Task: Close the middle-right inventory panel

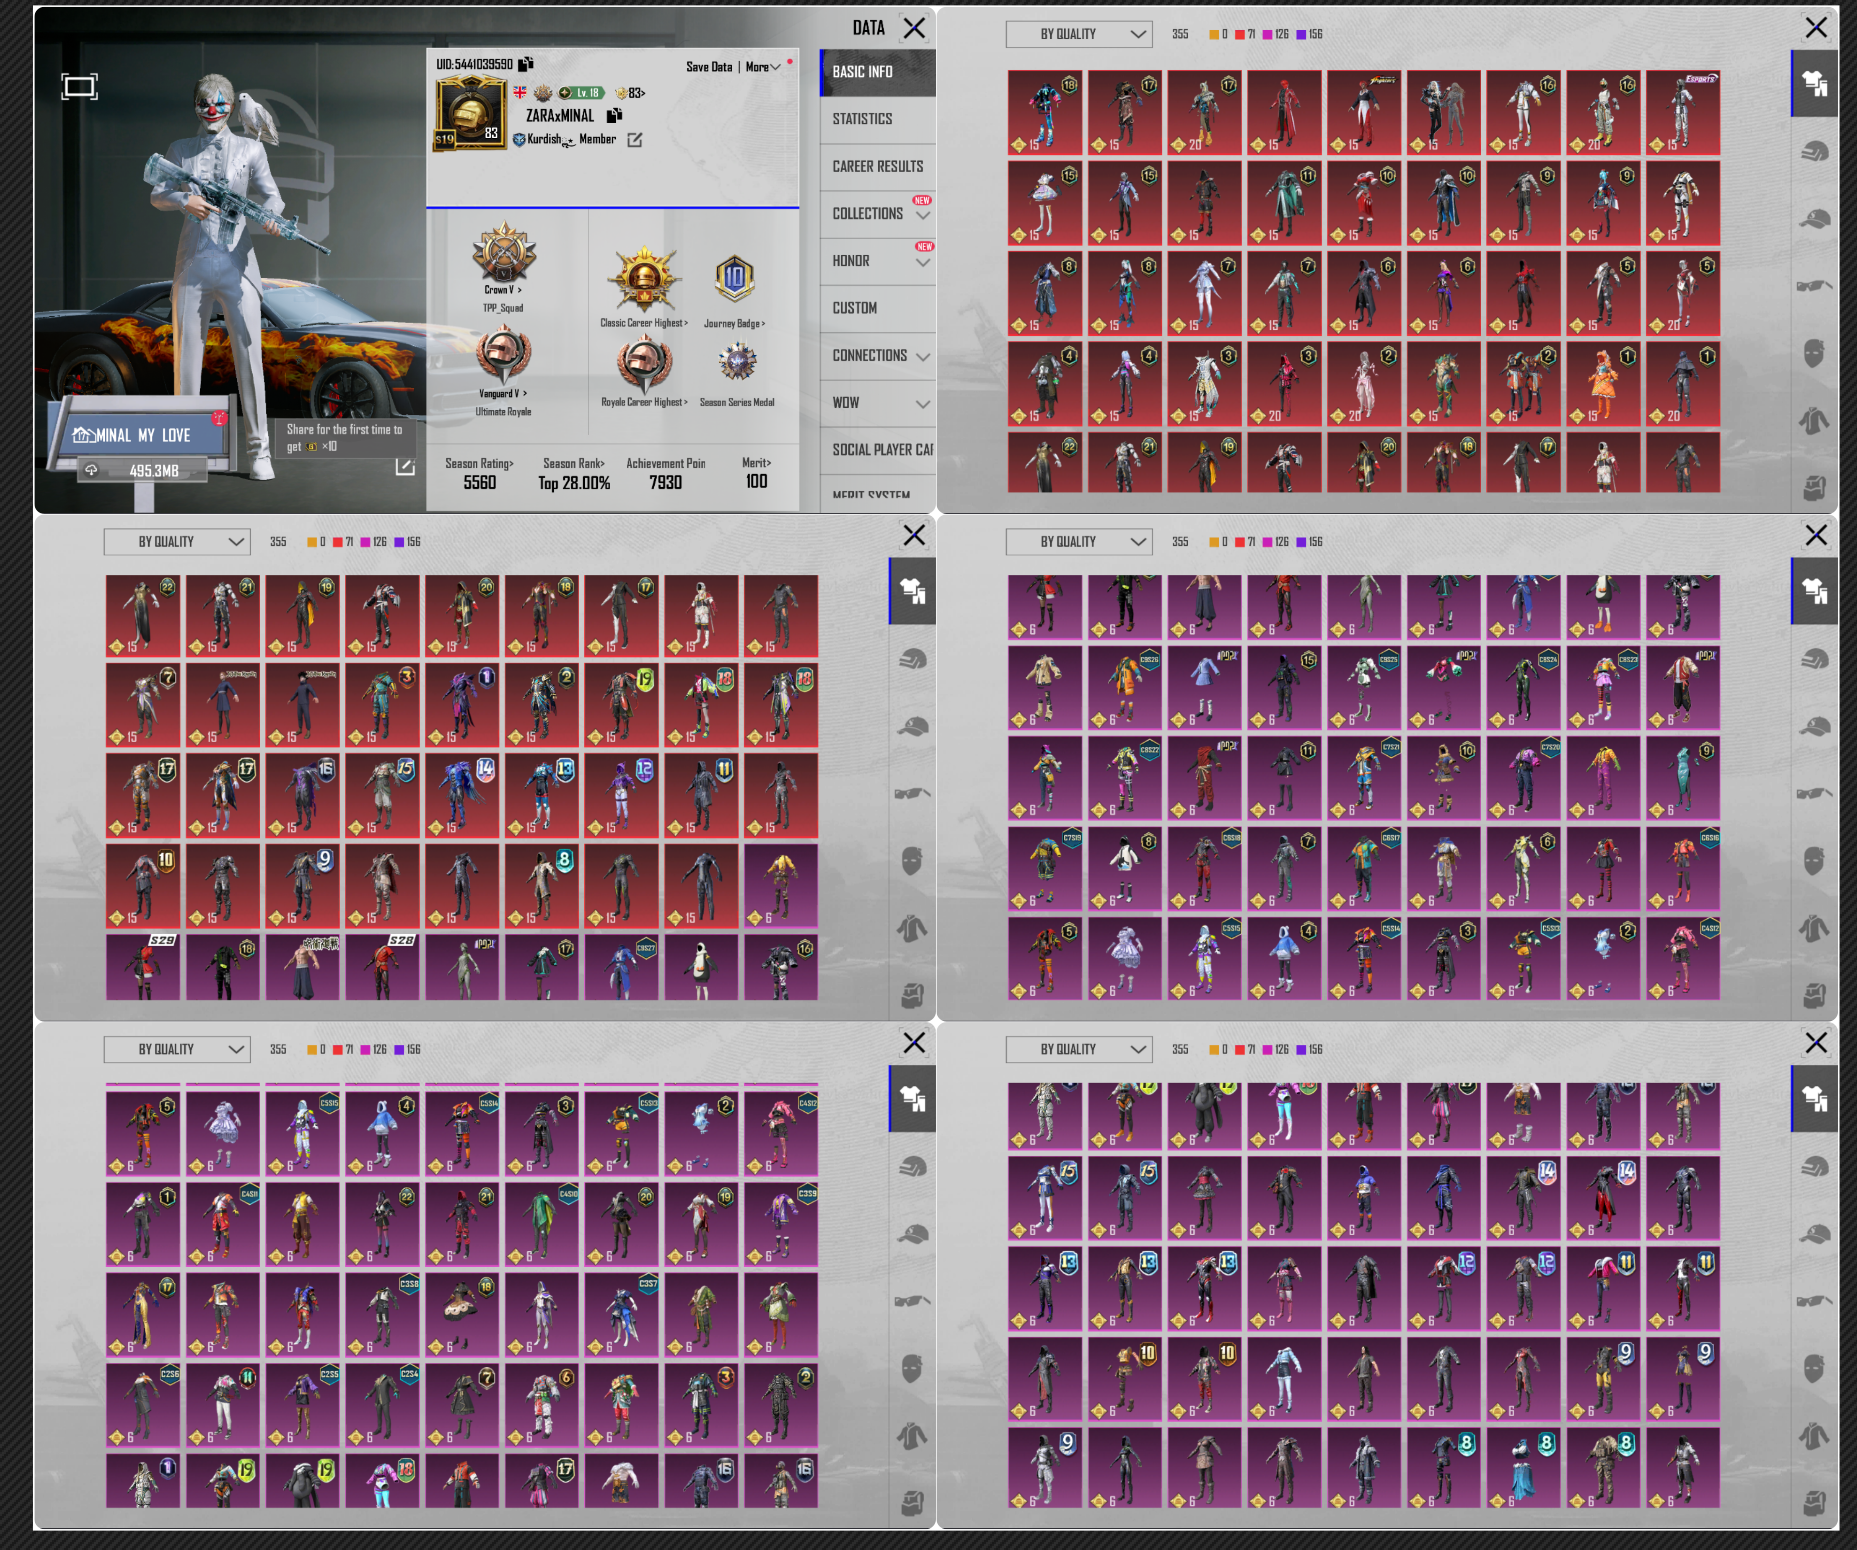Action: 1816,535
